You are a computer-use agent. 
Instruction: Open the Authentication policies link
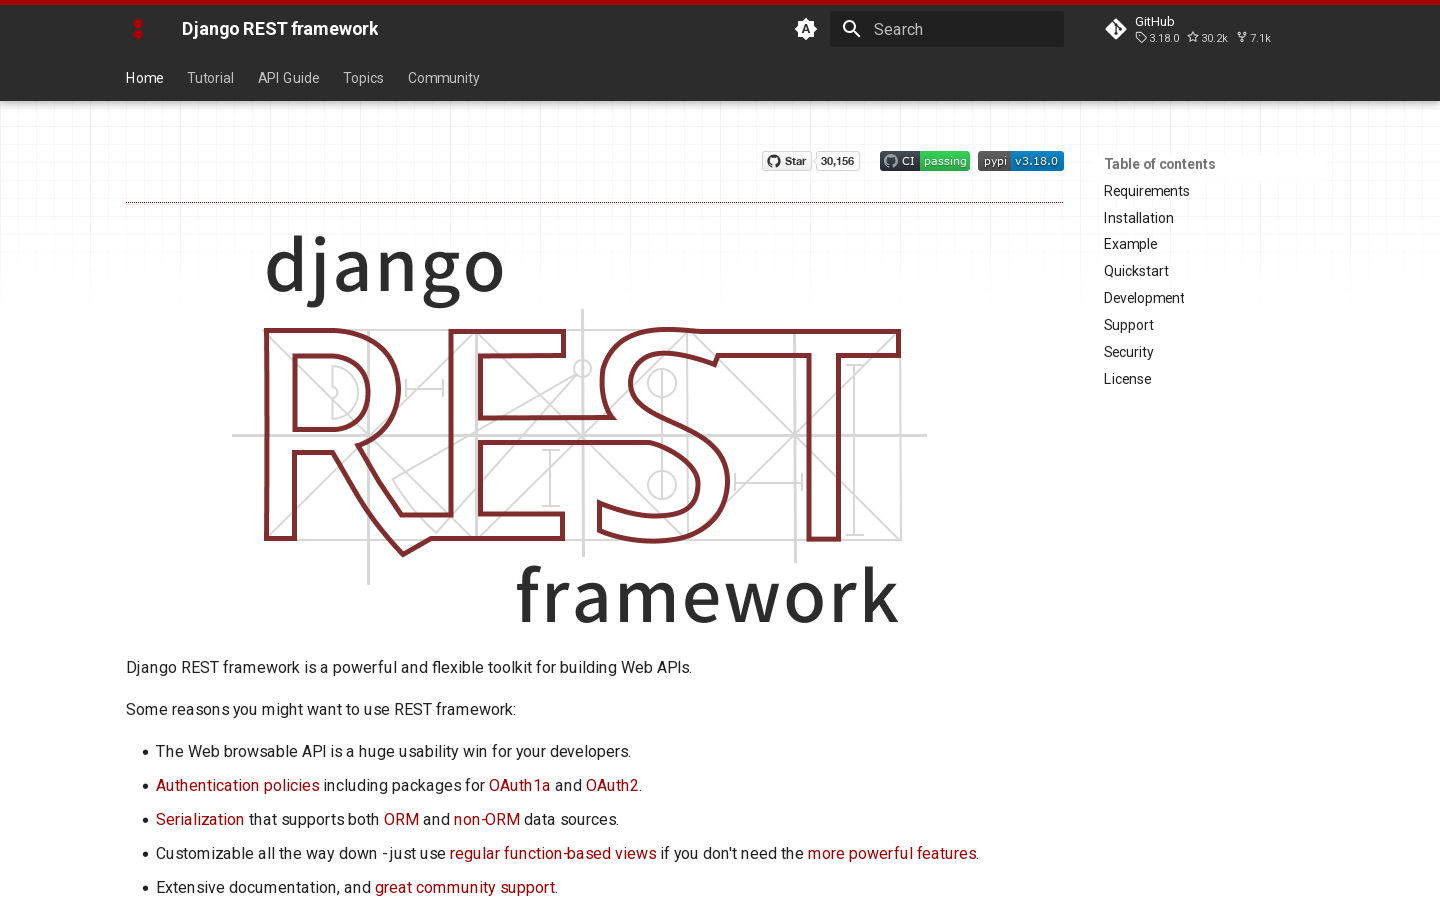(238, 786)
